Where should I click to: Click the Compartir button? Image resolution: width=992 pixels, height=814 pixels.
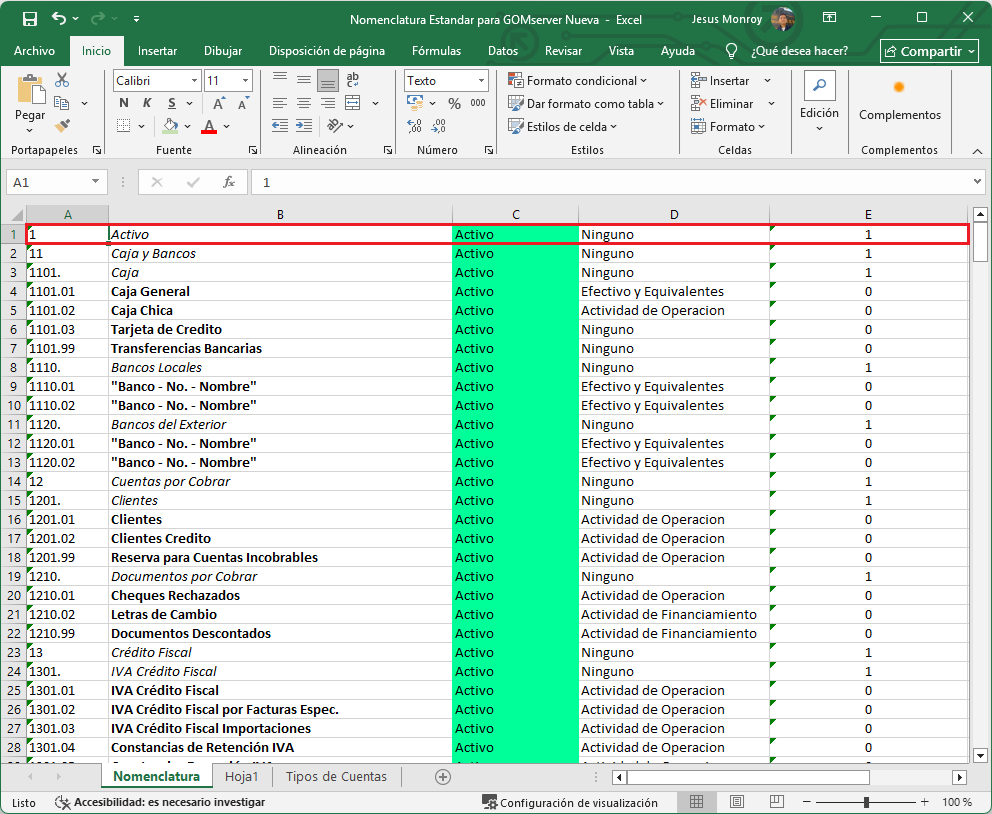[x=928, y=51]
